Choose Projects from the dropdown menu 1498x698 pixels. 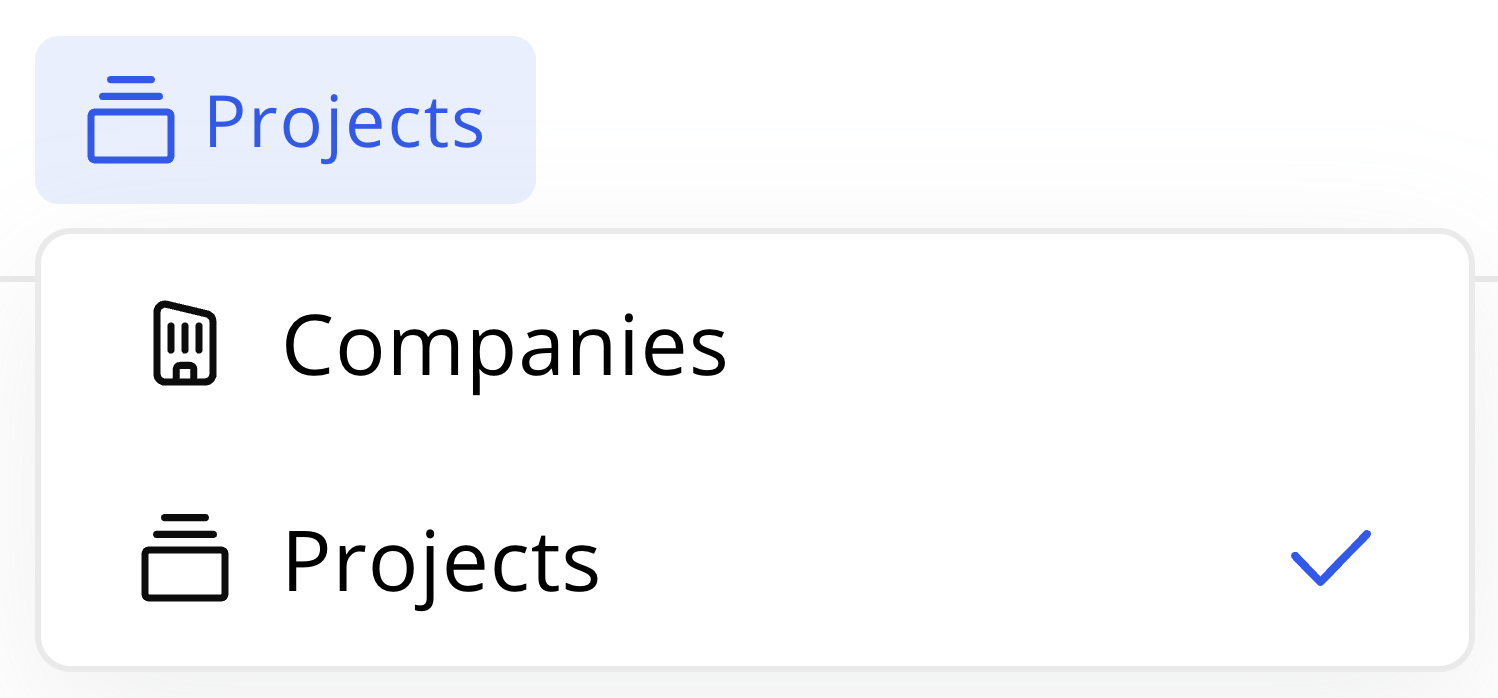[441, 560]
